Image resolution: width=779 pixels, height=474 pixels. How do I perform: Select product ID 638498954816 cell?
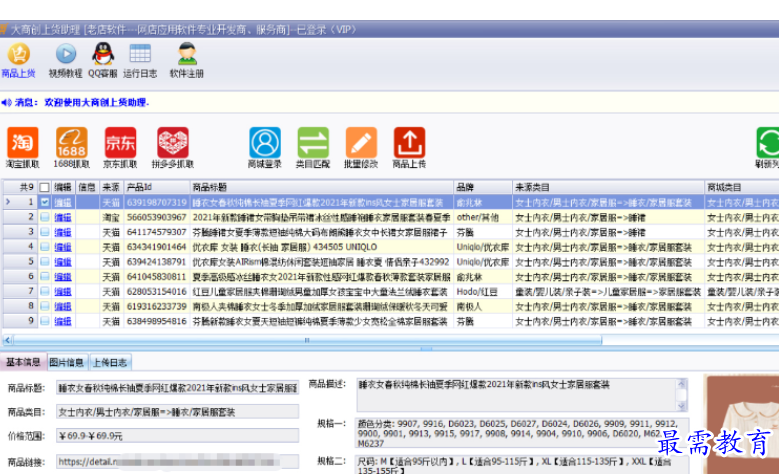[156, 321]
